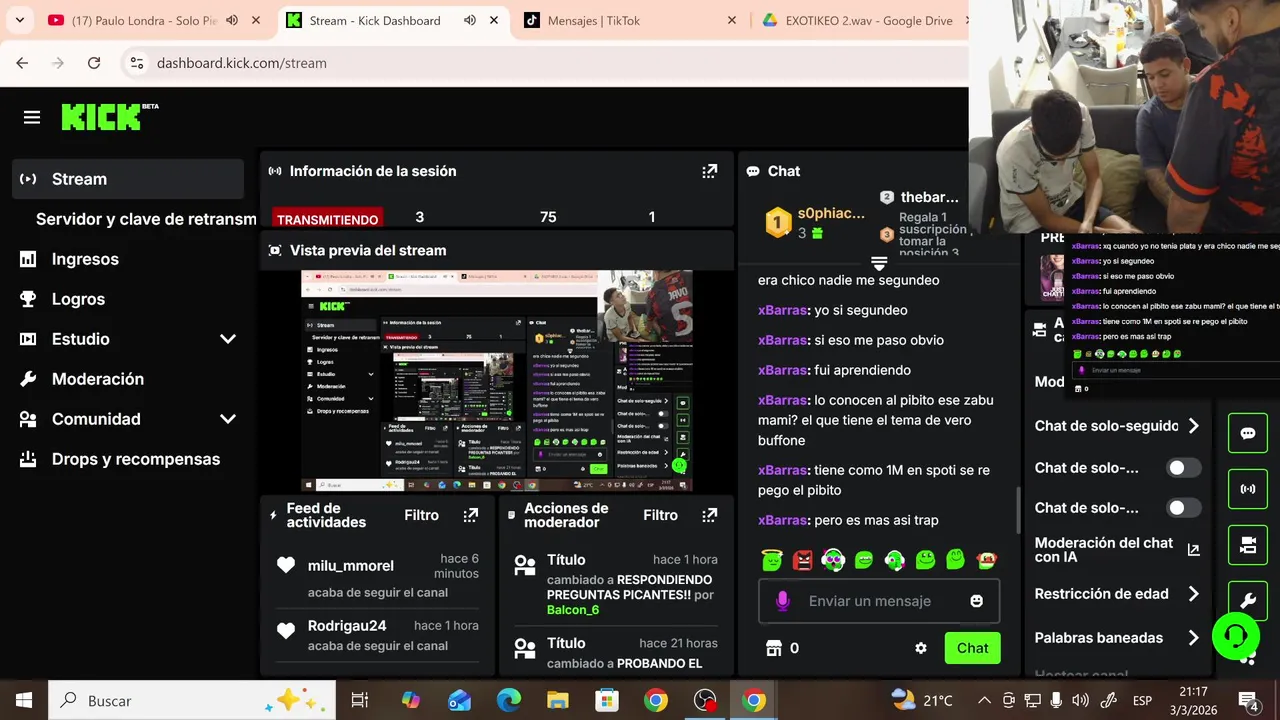
Task: Open the Windows Start menu
Action: pos(24,700)
